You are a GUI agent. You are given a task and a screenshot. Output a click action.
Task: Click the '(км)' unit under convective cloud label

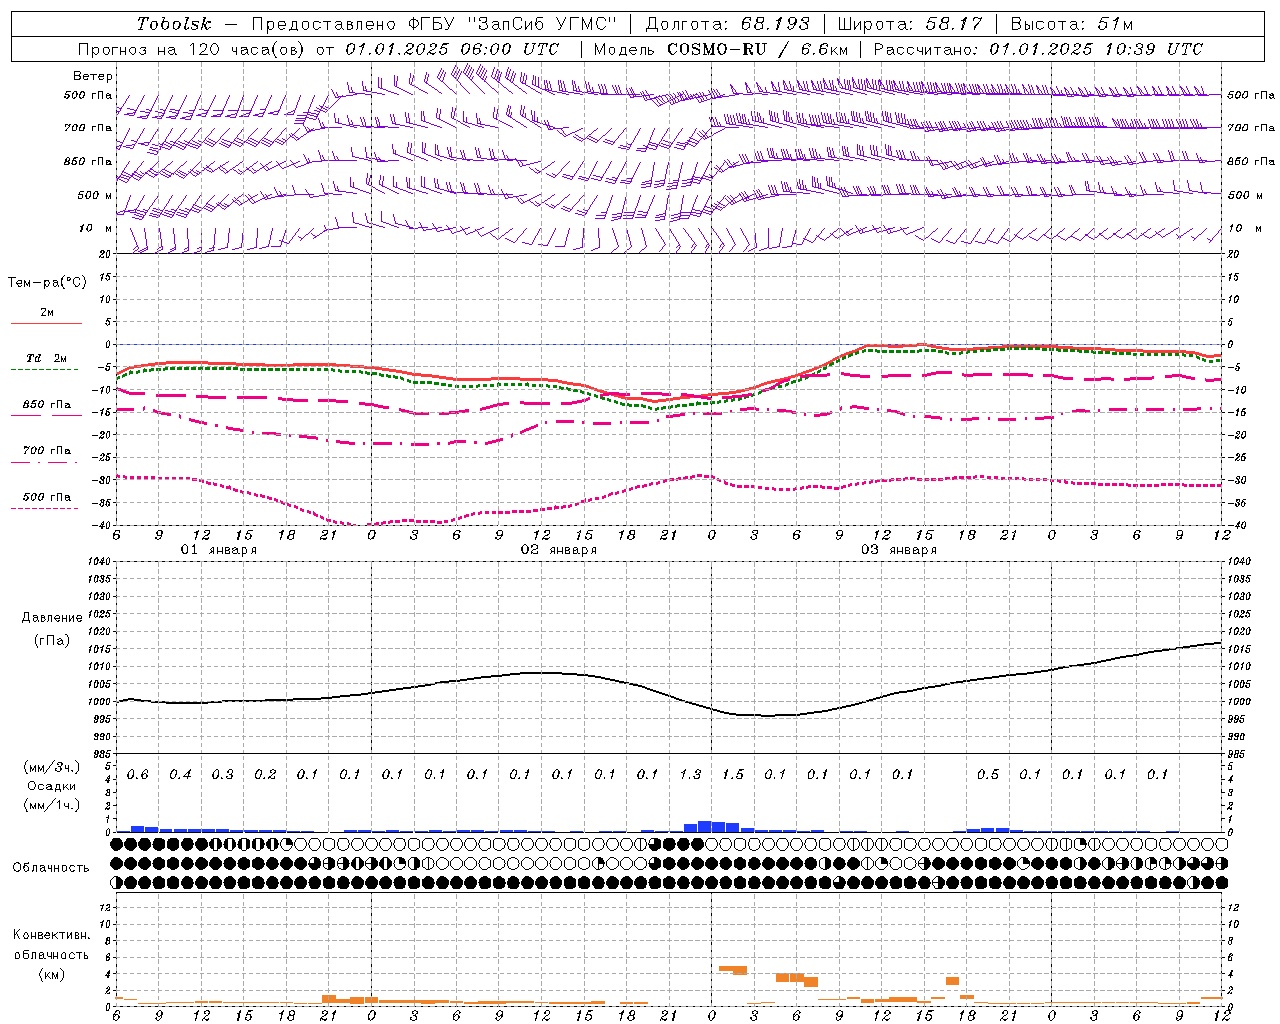point(51,974)
